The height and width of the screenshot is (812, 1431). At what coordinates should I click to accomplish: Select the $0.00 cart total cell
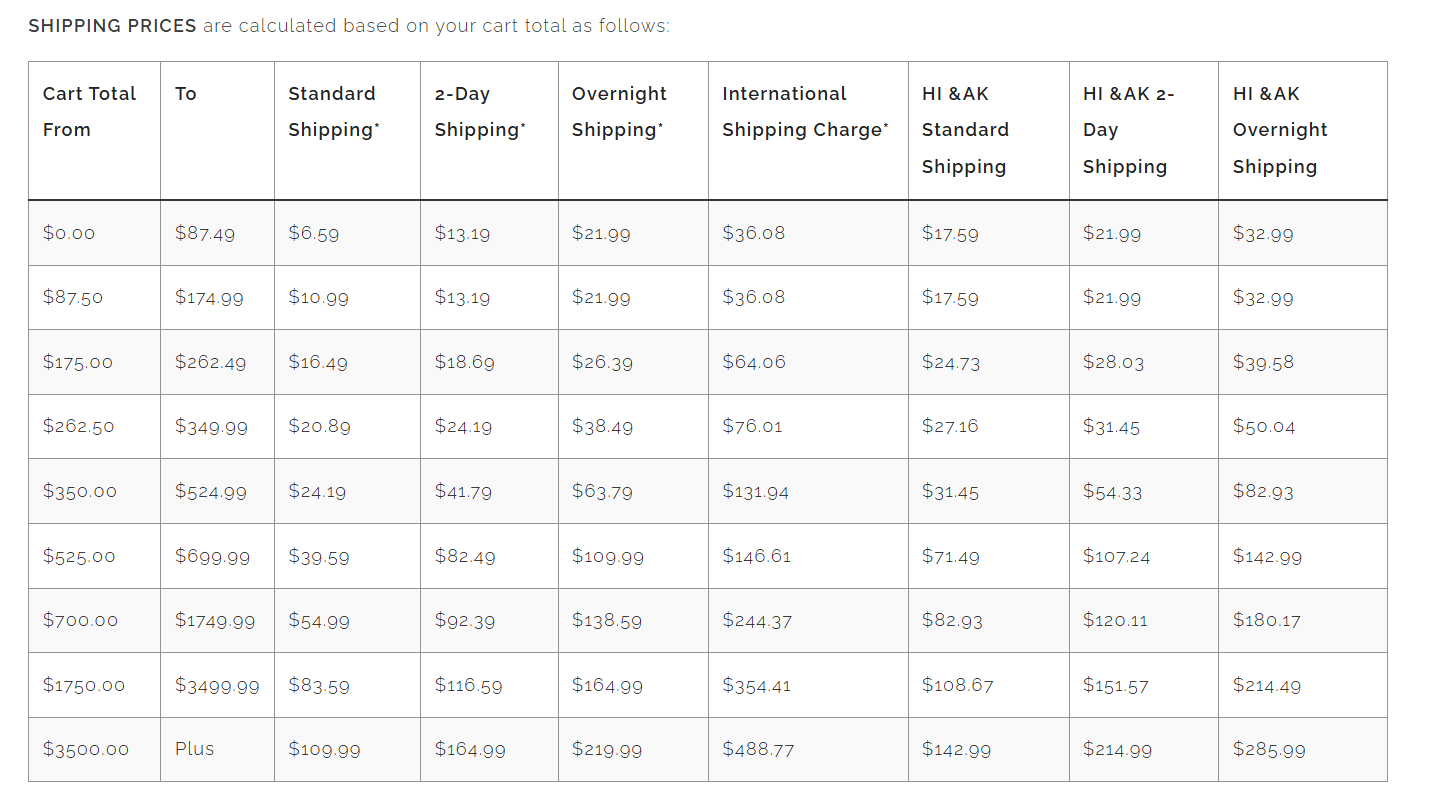pyautogui.click(x=69, y=233)
